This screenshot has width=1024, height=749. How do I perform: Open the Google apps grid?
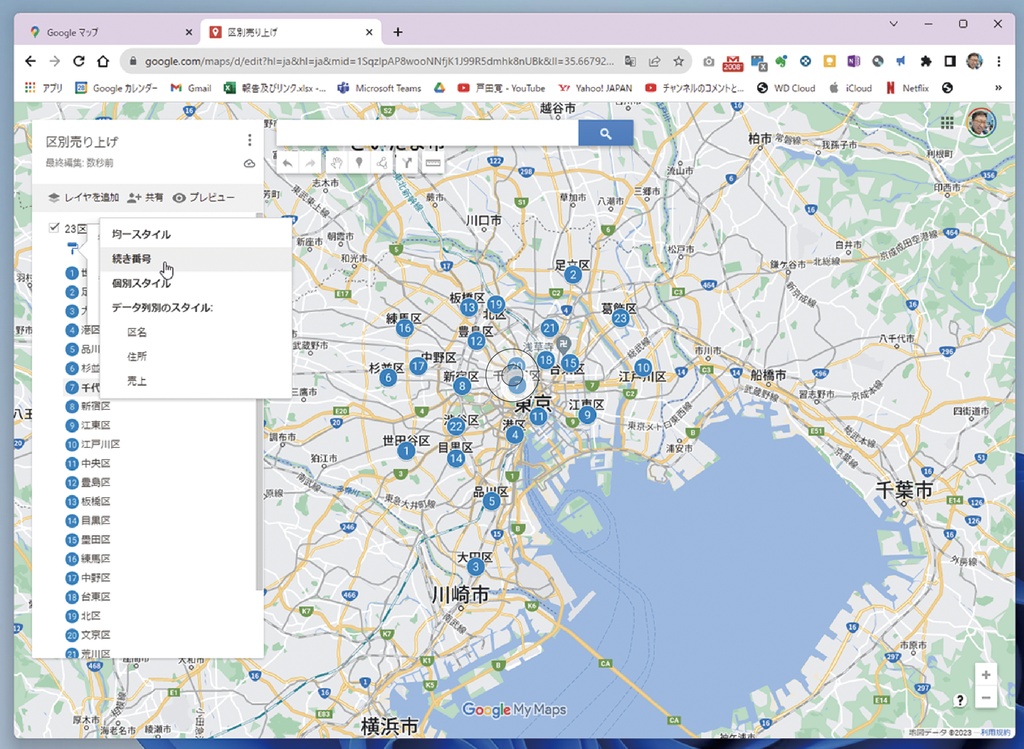pos(947,122)
